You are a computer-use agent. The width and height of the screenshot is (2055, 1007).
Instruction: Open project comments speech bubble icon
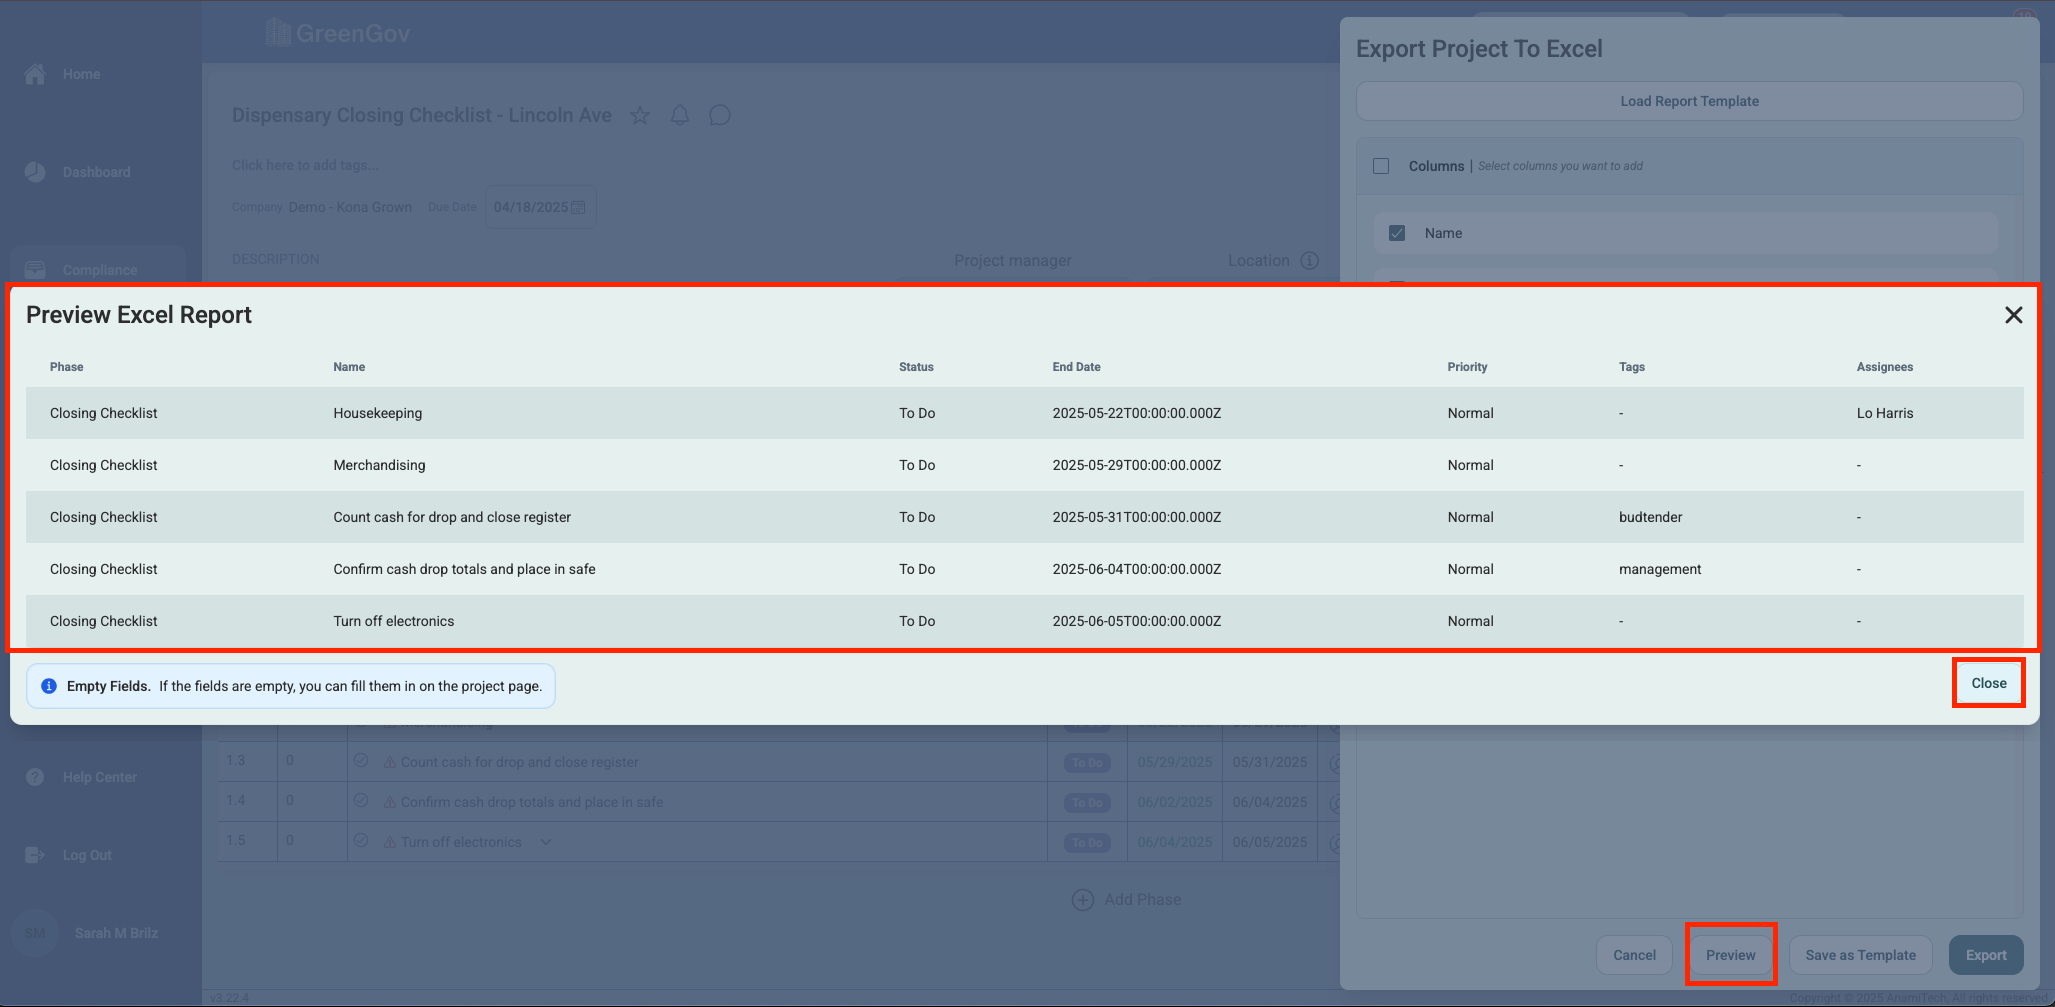click(x=720, y=115)
